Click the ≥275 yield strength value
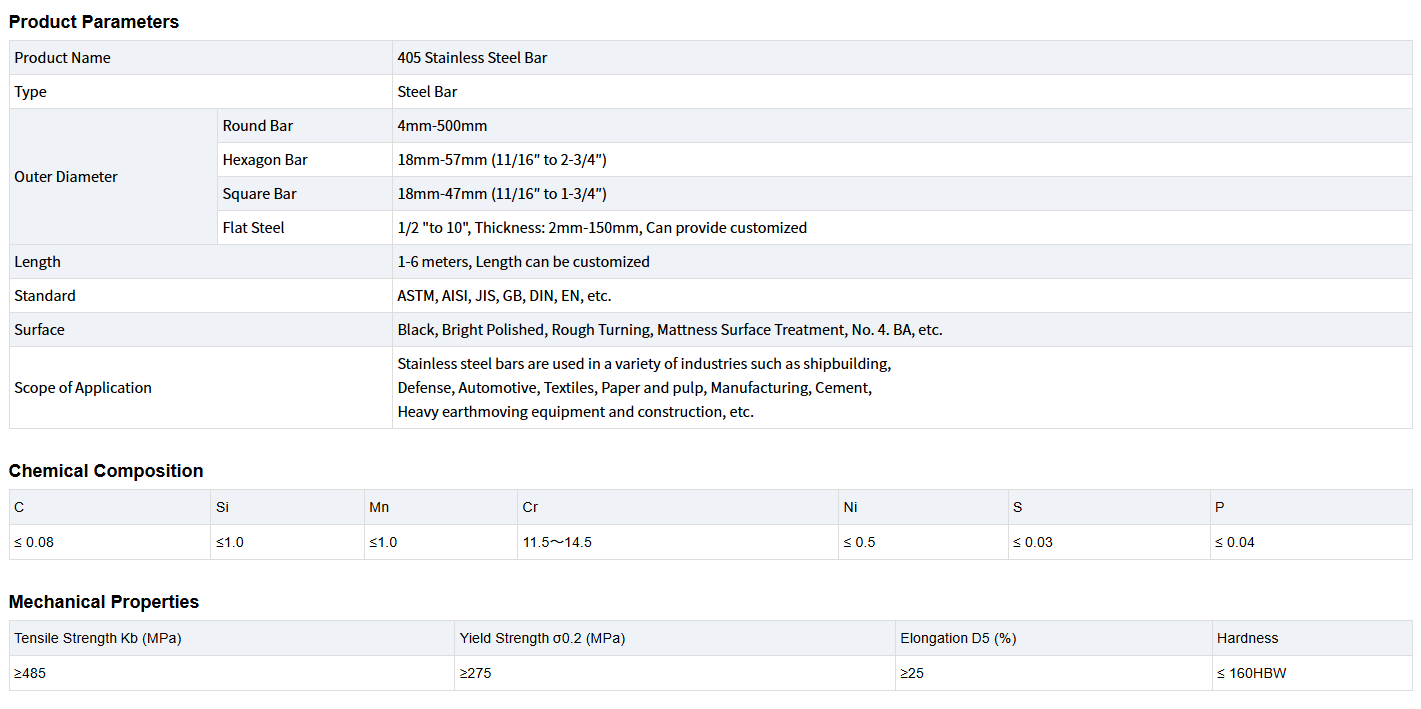Screen dimensions: 1421x709 [475, 673]
